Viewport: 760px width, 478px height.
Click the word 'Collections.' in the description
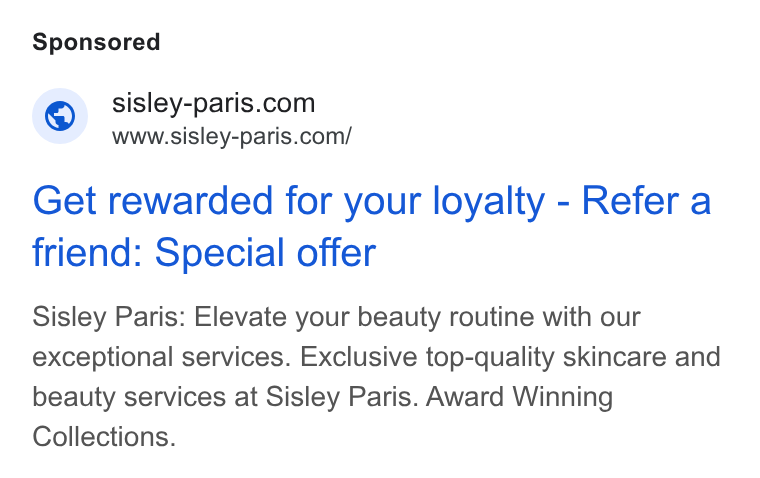tap(104, 437)
